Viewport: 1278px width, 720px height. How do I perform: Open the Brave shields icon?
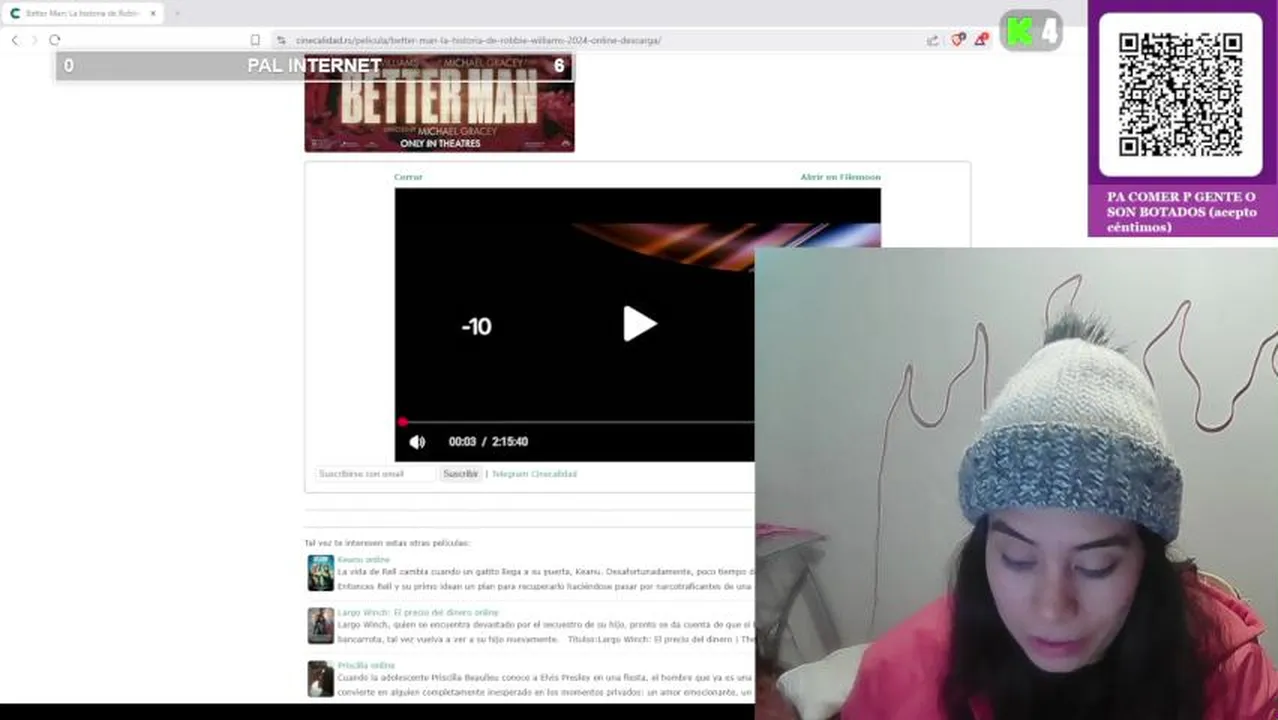958,40
